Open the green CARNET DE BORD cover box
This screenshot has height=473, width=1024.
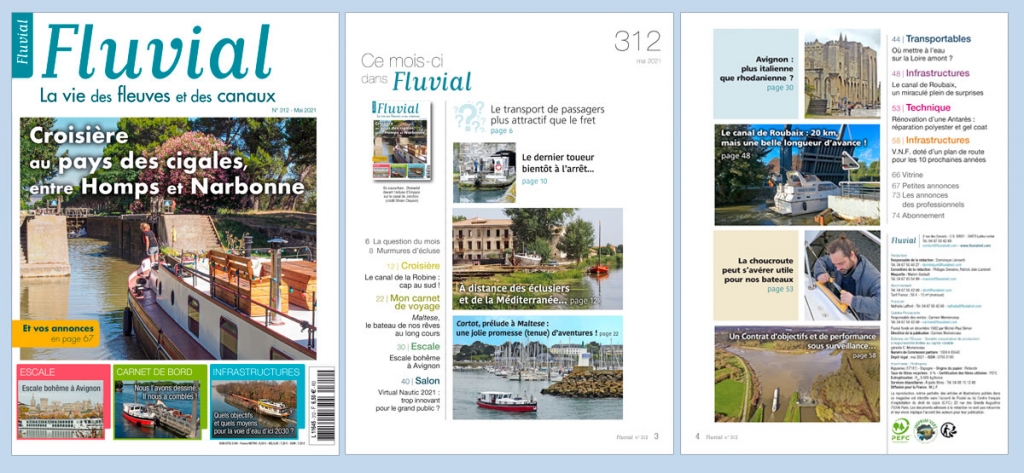tap(159, 402)
